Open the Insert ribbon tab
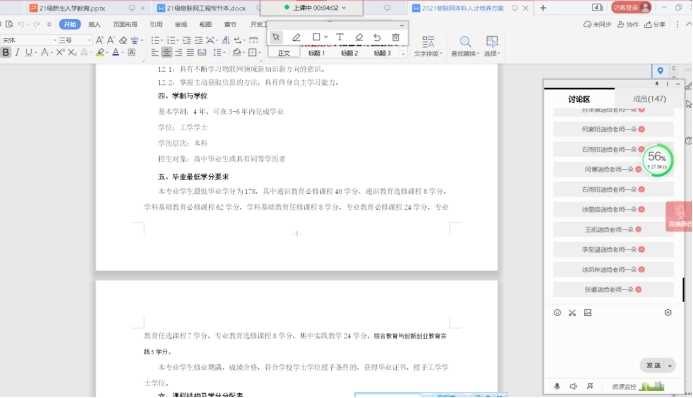Image resolution: width=693 pixels, height=398 pixels. (x=94, y=24)
